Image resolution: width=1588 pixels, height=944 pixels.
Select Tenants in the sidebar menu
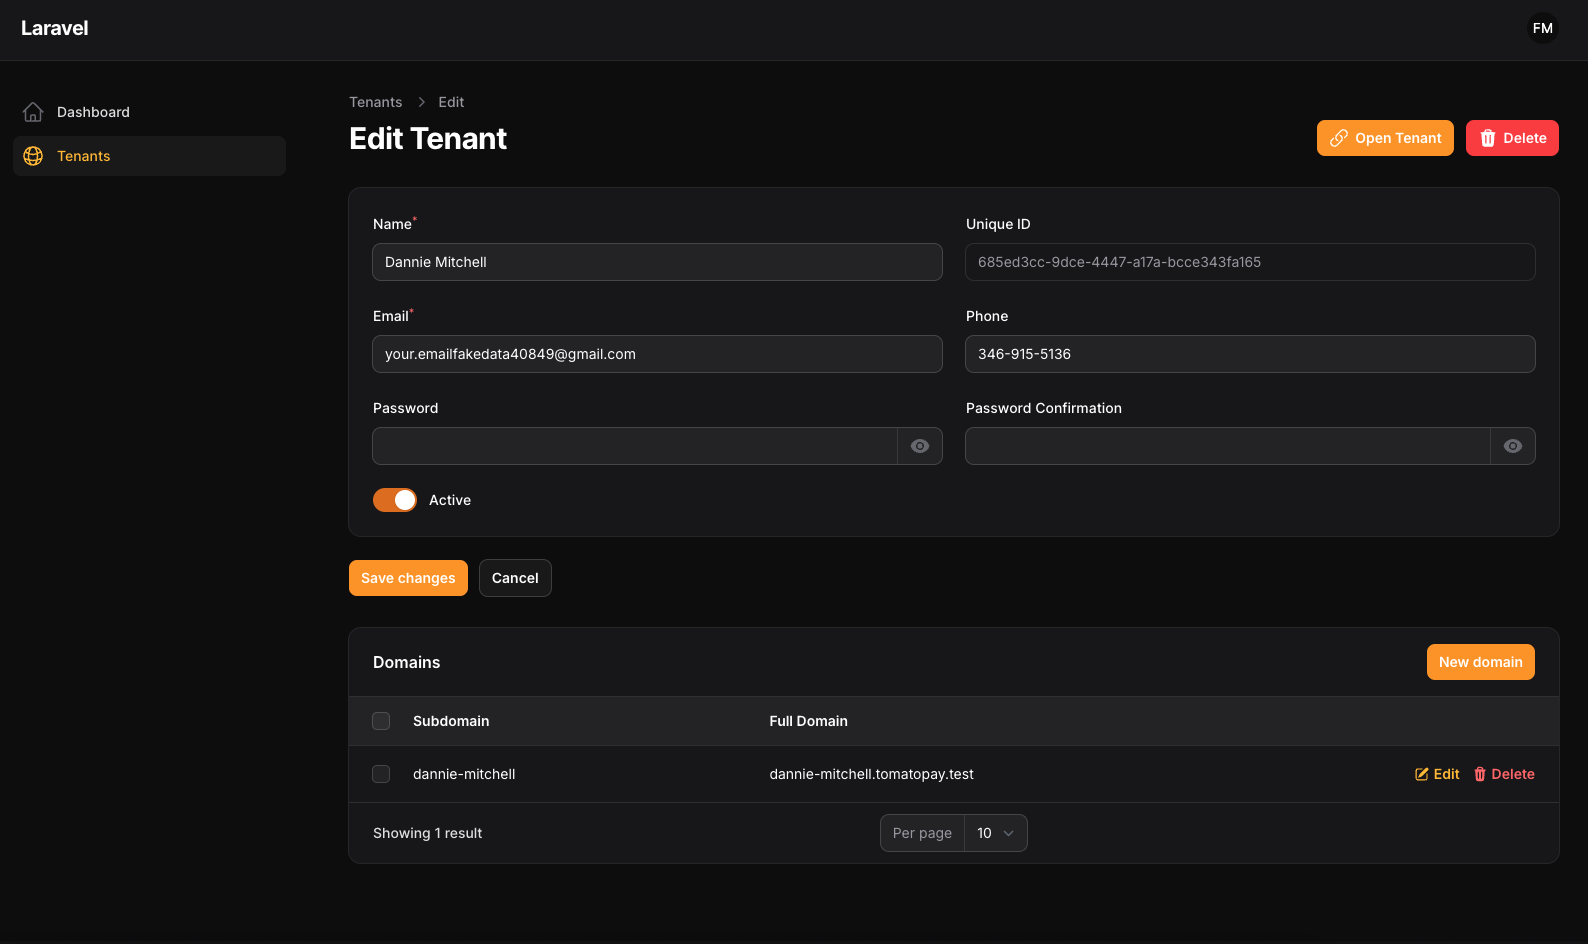[x=84, y=156]
